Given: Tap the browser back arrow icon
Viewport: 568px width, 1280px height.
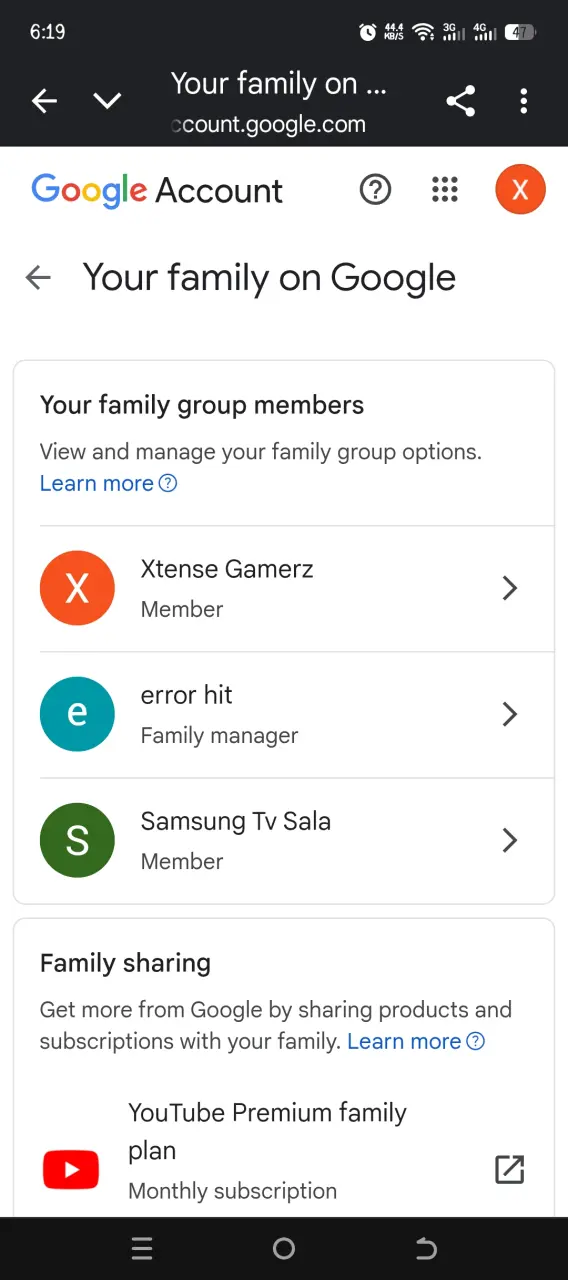Looking at the screenshot, I should 44,101.
